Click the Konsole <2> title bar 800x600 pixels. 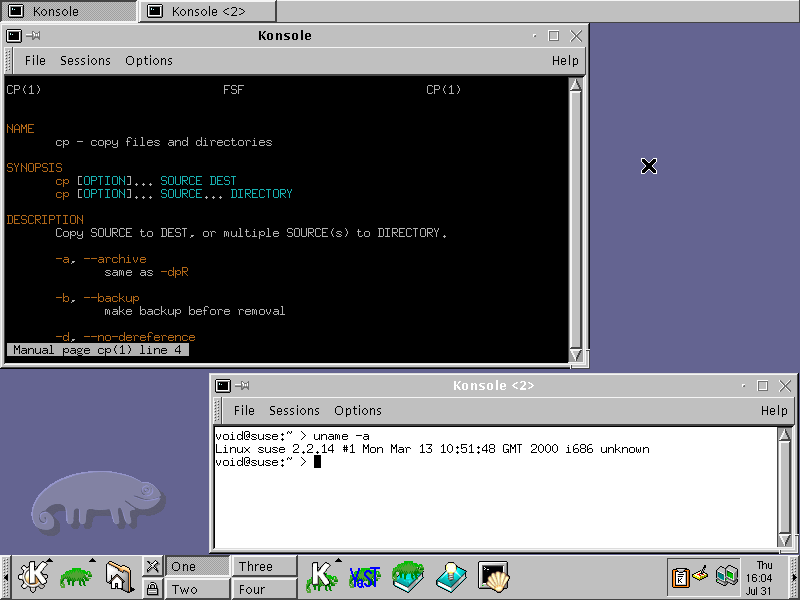pyautogui.click(x=493, y=386)
